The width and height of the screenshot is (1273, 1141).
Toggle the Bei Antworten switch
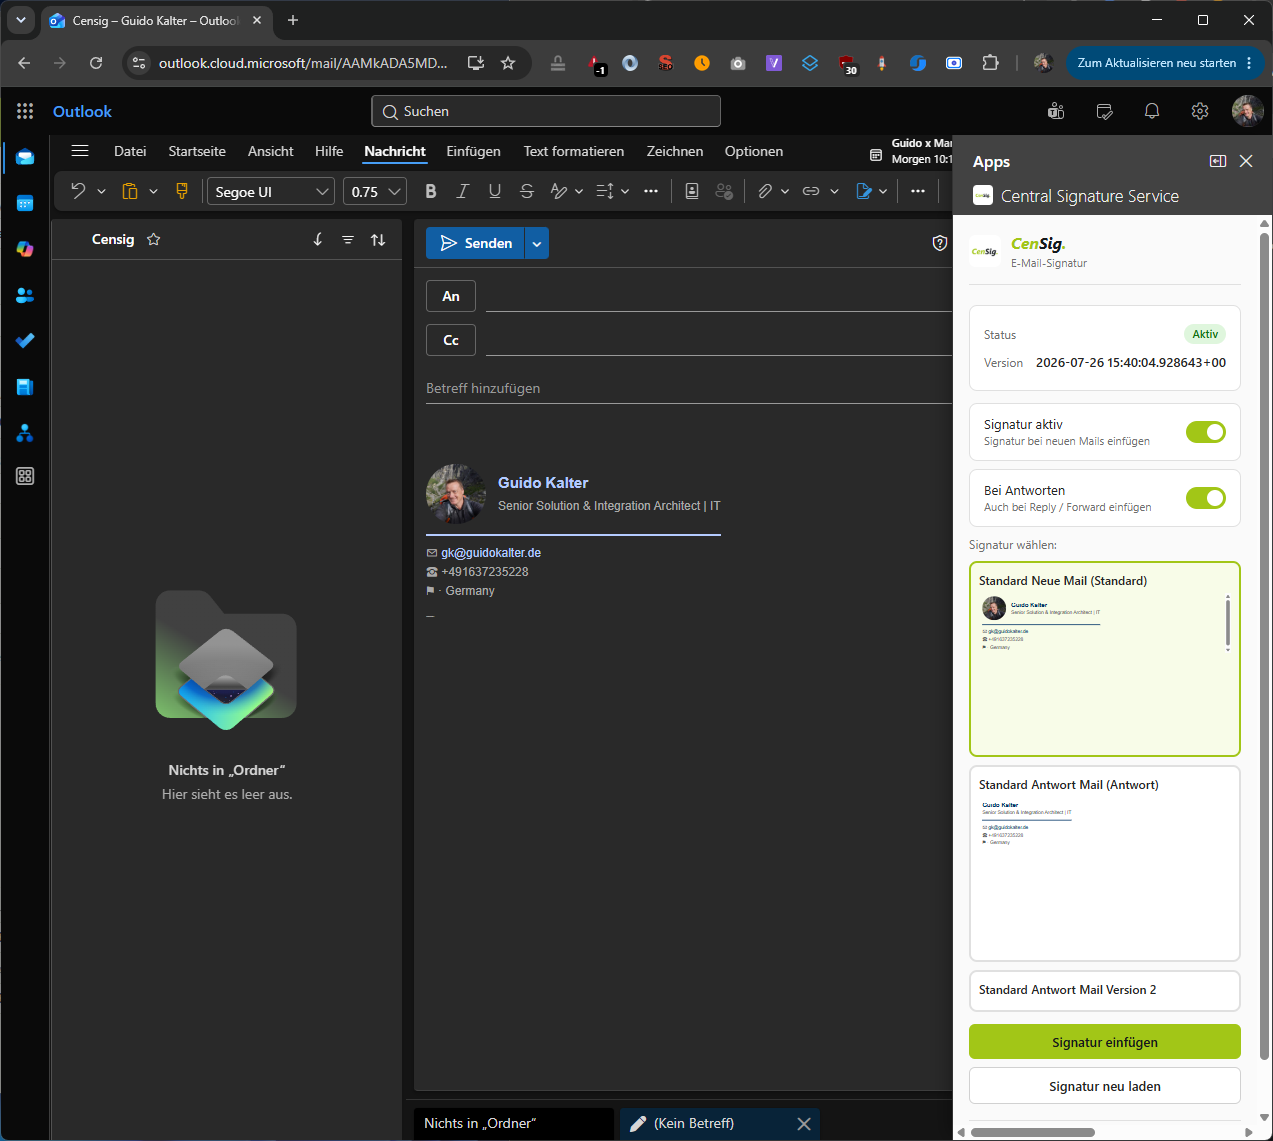point(1206,498)
